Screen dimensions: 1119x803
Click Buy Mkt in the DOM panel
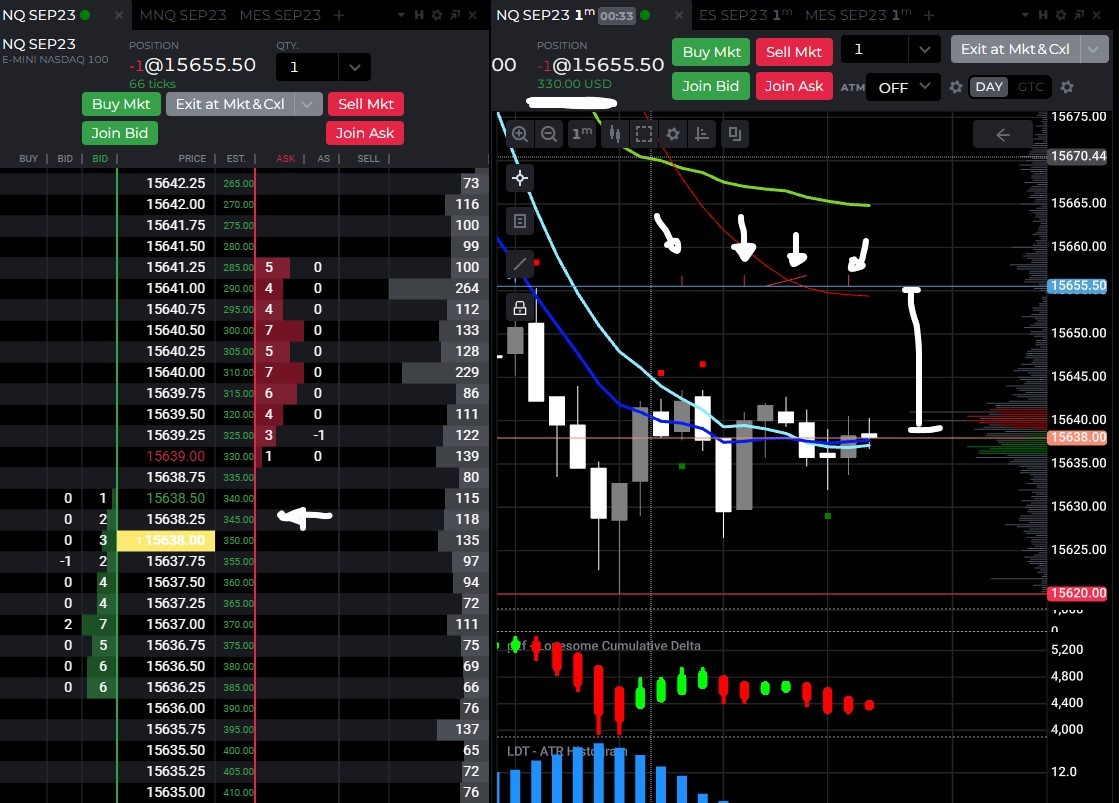121,104
